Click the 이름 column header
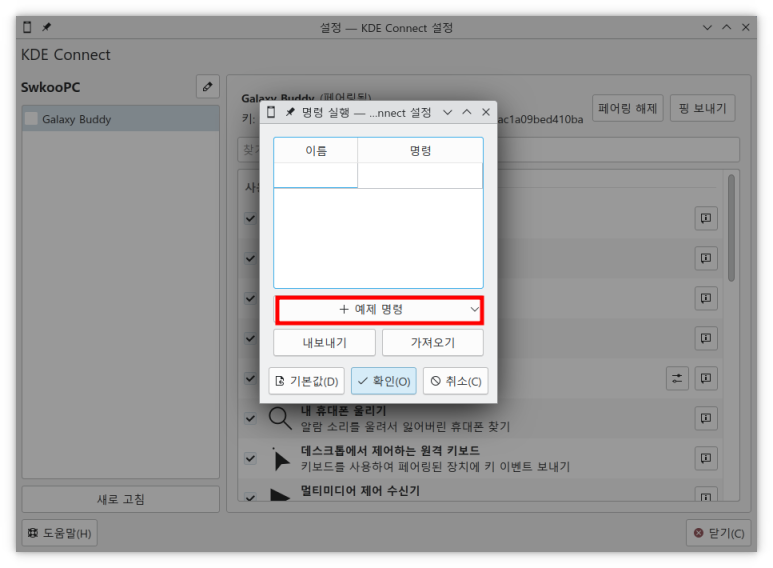 coord(316,150)
